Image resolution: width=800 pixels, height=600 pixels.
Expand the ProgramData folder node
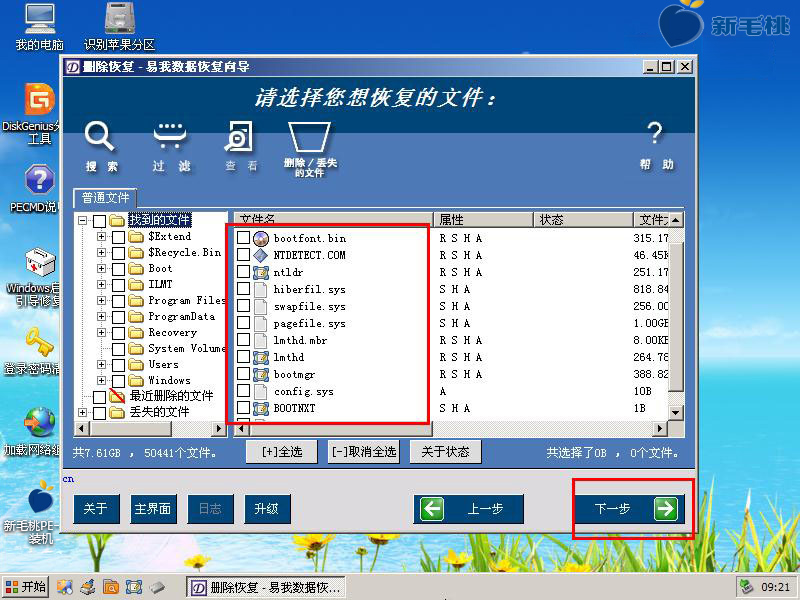(102, 316)
